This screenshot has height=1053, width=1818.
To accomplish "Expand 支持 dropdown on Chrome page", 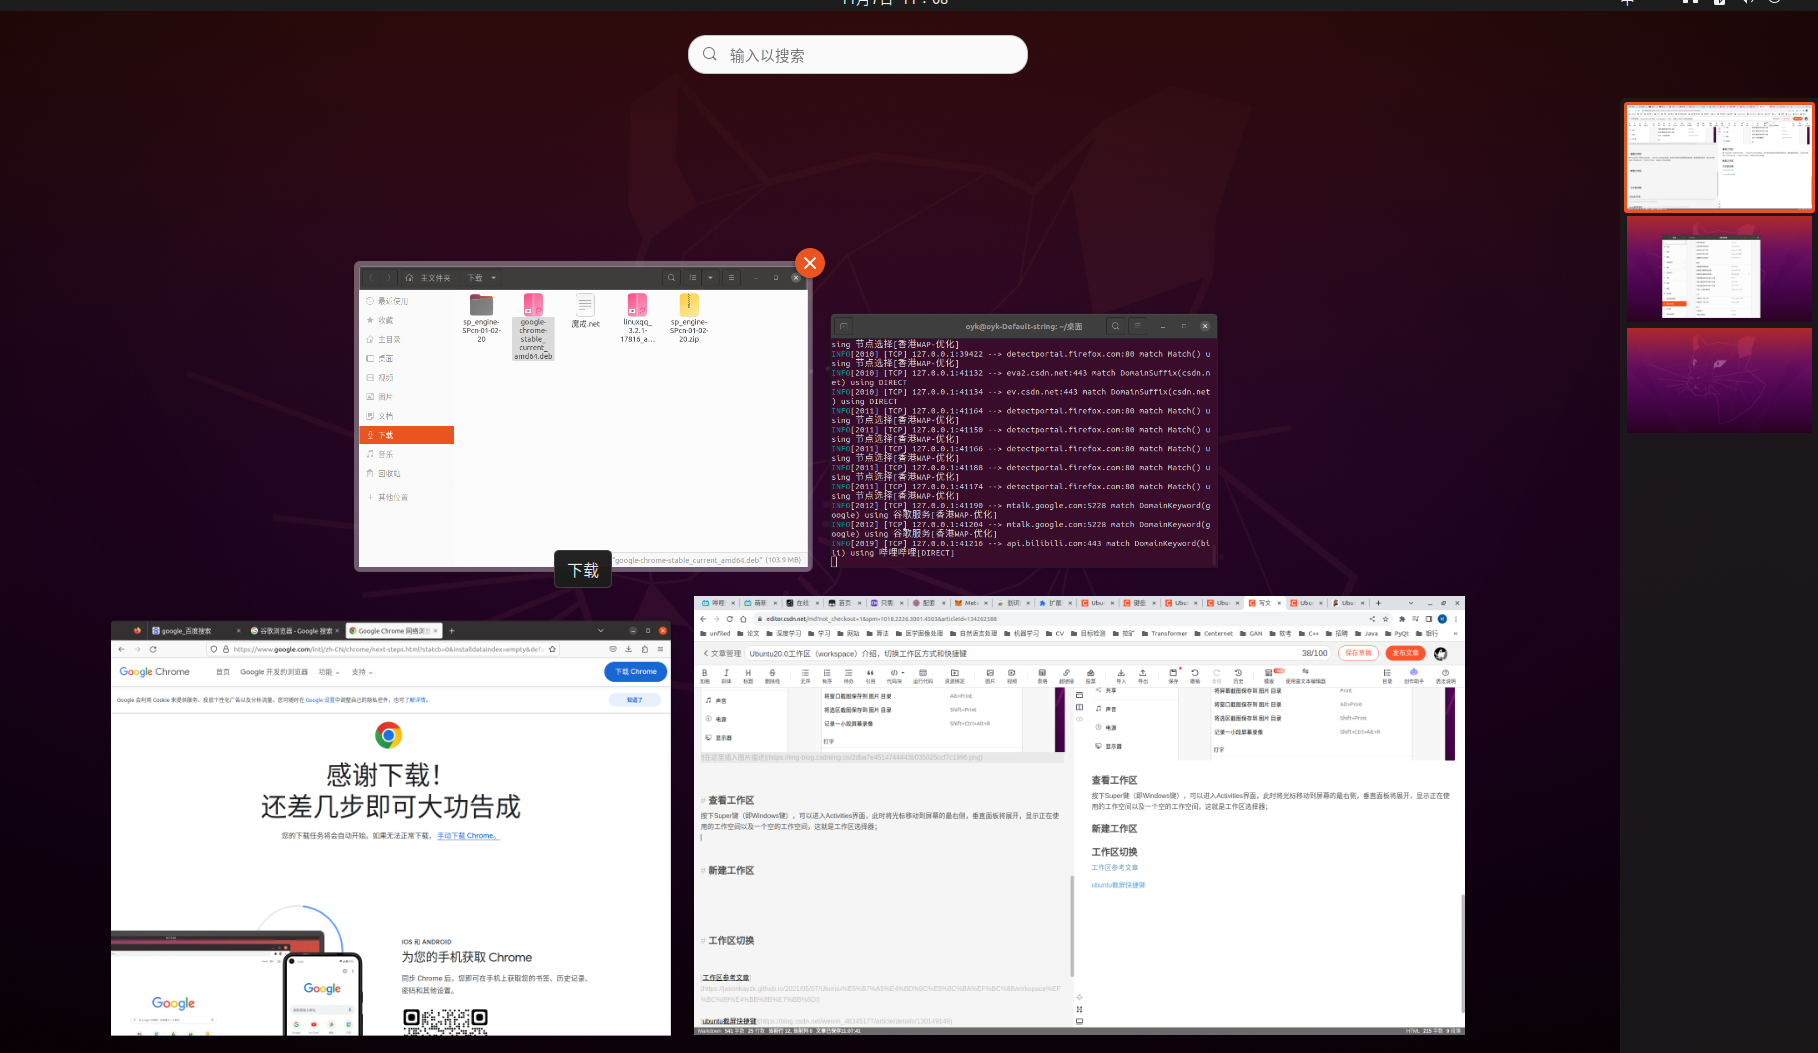I will 362,672.
